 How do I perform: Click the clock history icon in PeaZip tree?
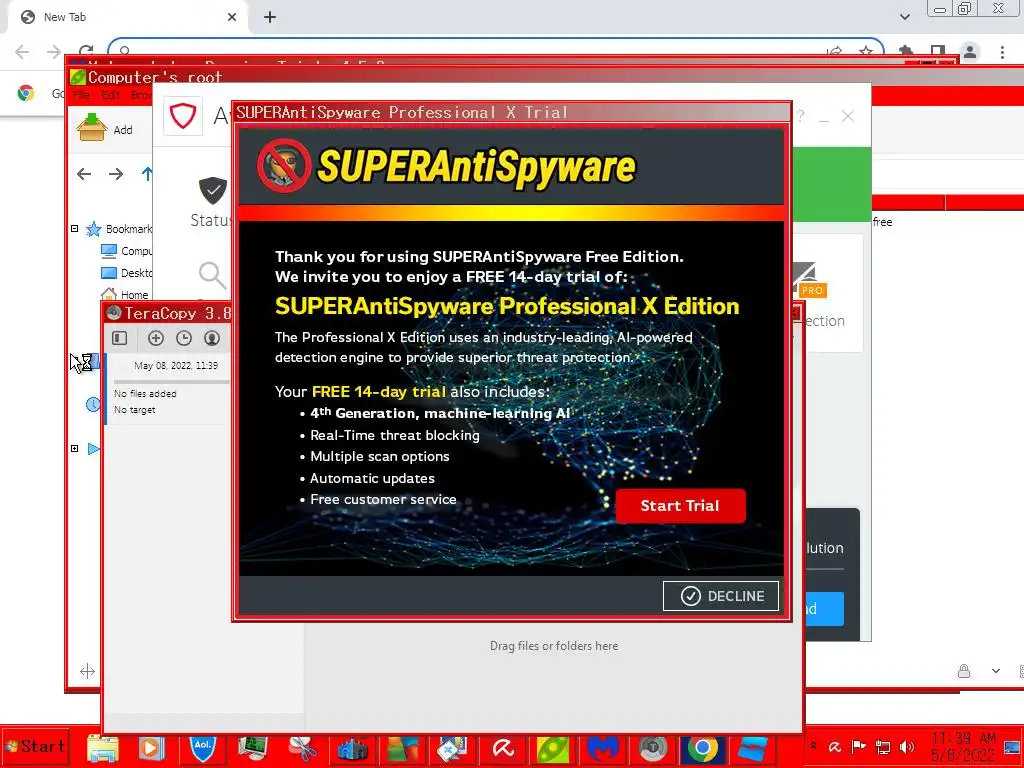point(93,404)
